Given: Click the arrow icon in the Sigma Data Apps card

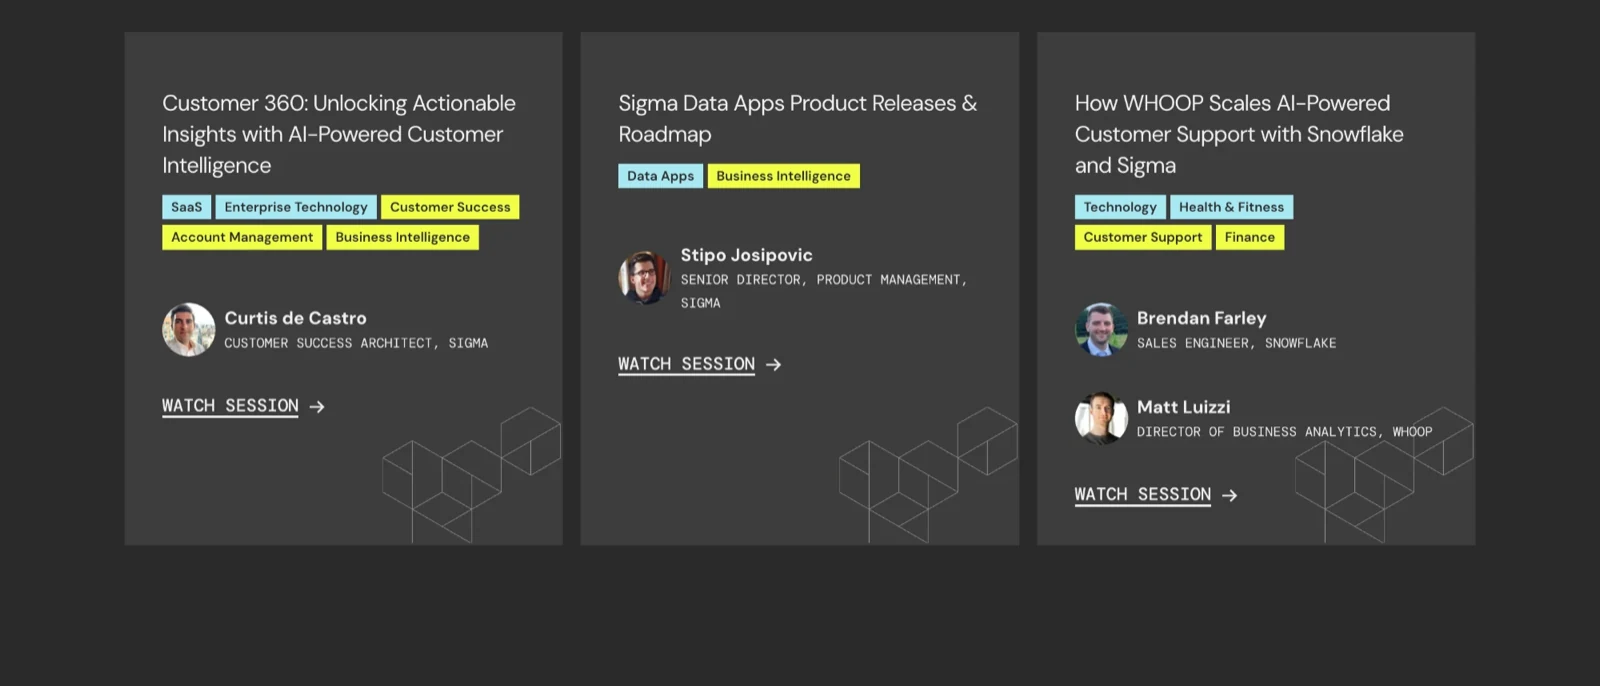Looking at the screenshot, I should coord(773,365).
